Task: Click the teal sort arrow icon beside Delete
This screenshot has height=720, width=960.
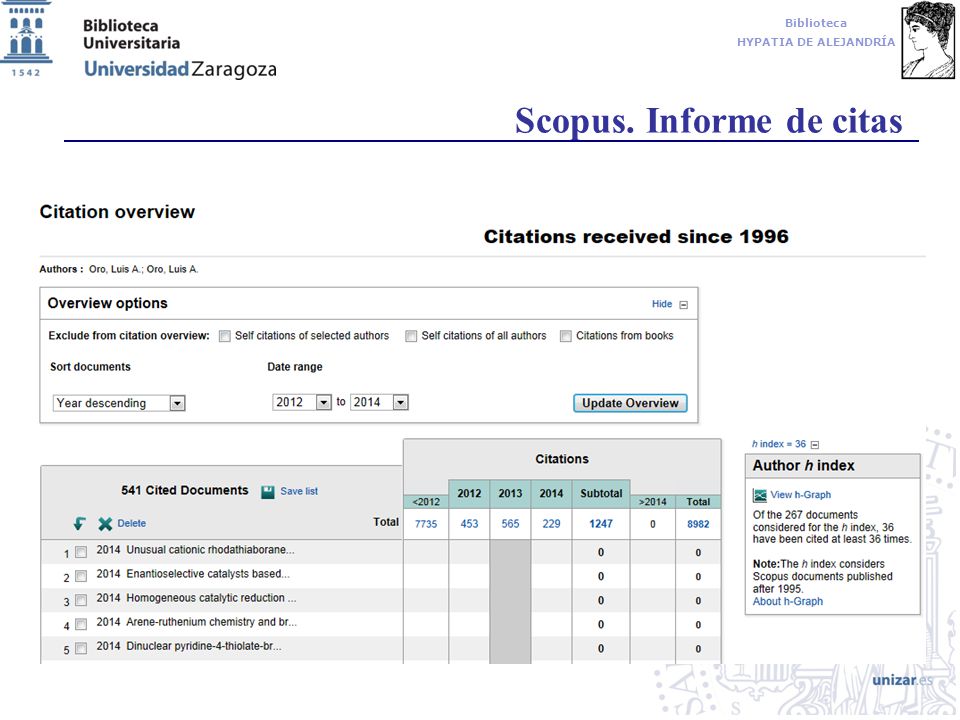Action: click(80, 524)
